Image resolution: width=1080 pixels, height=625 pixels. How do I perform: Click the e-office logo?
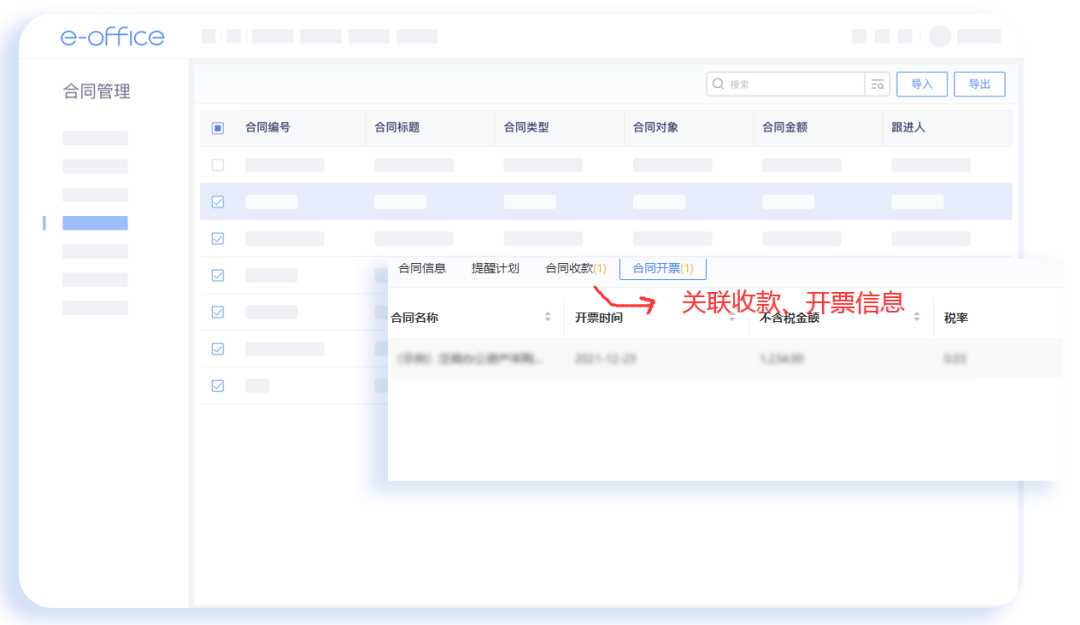click(112, 36)
